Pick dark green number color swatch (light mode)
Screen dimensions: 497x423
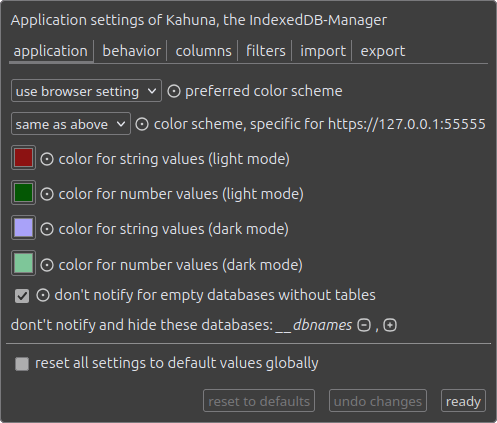click(x=23, y=193)
